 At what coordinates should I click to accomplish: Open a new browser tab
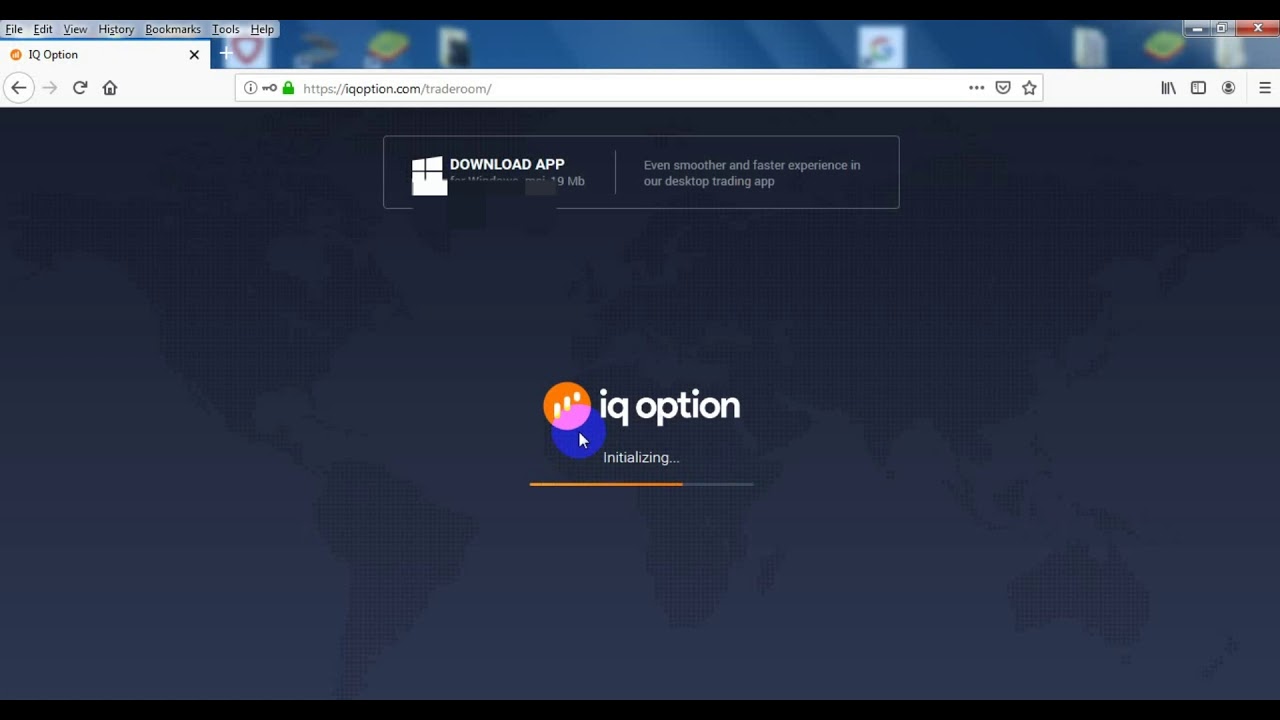[226, 53]
